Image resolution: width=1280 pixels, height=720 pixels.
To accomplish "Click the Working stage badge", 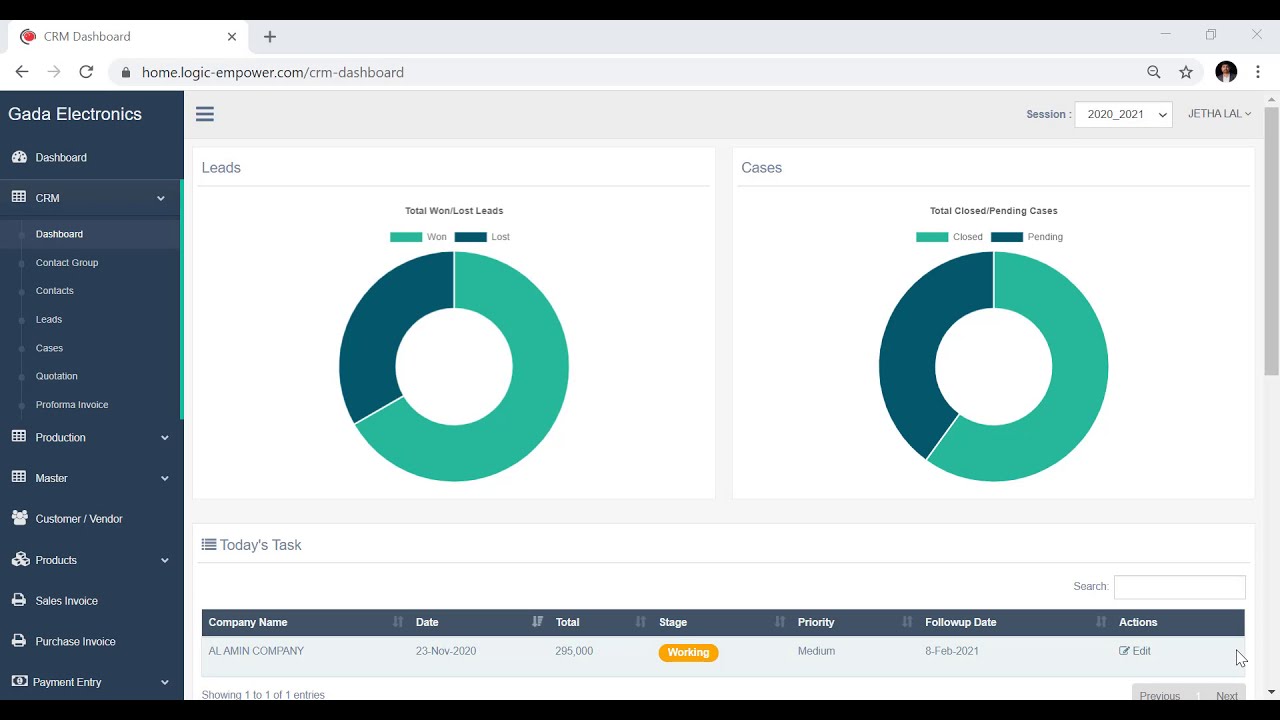I will (688, 652).
